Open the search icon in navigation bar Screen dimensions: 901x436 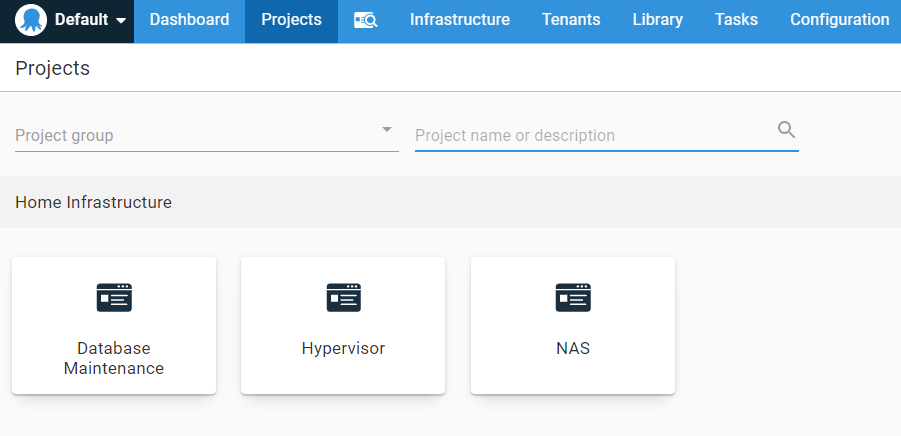tap(365, 20)
